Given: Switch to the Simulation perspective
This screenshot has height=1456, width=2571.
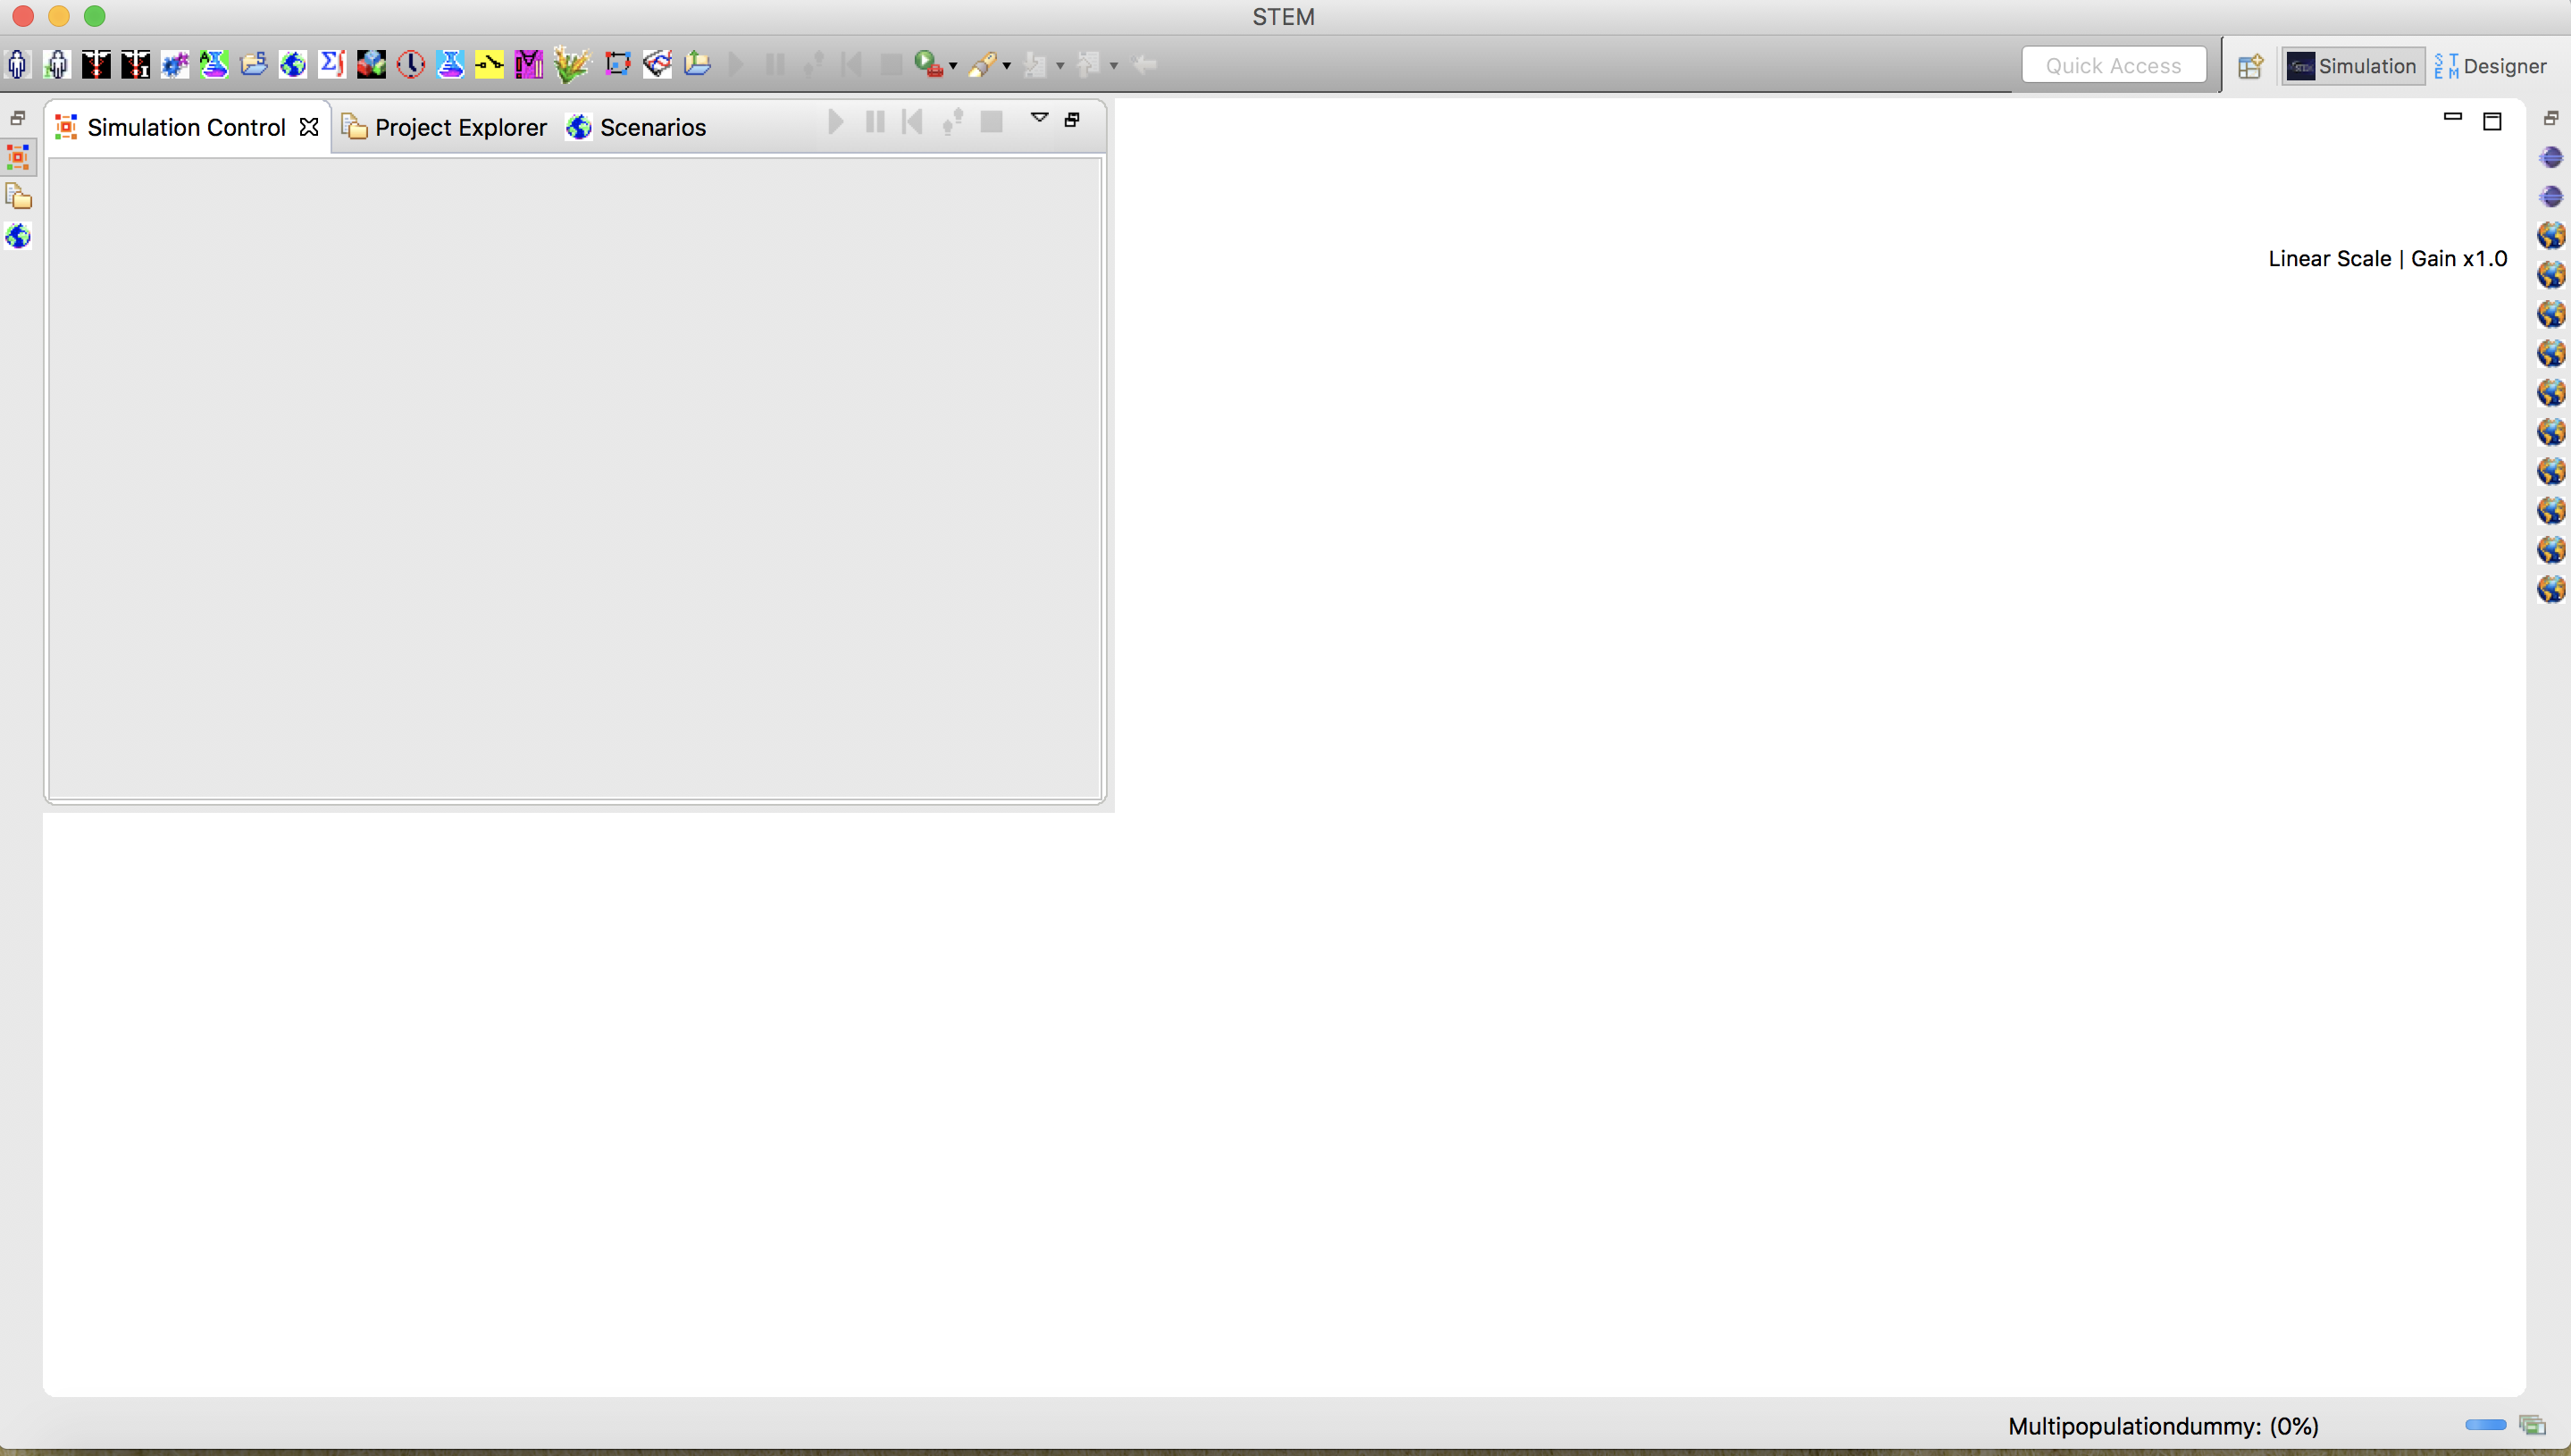Looking at the screenshot, I should (x=2352, y=66).
